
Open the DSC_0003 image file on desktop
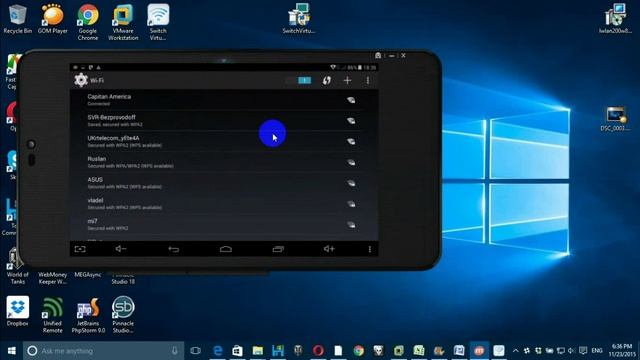[616, 119]
